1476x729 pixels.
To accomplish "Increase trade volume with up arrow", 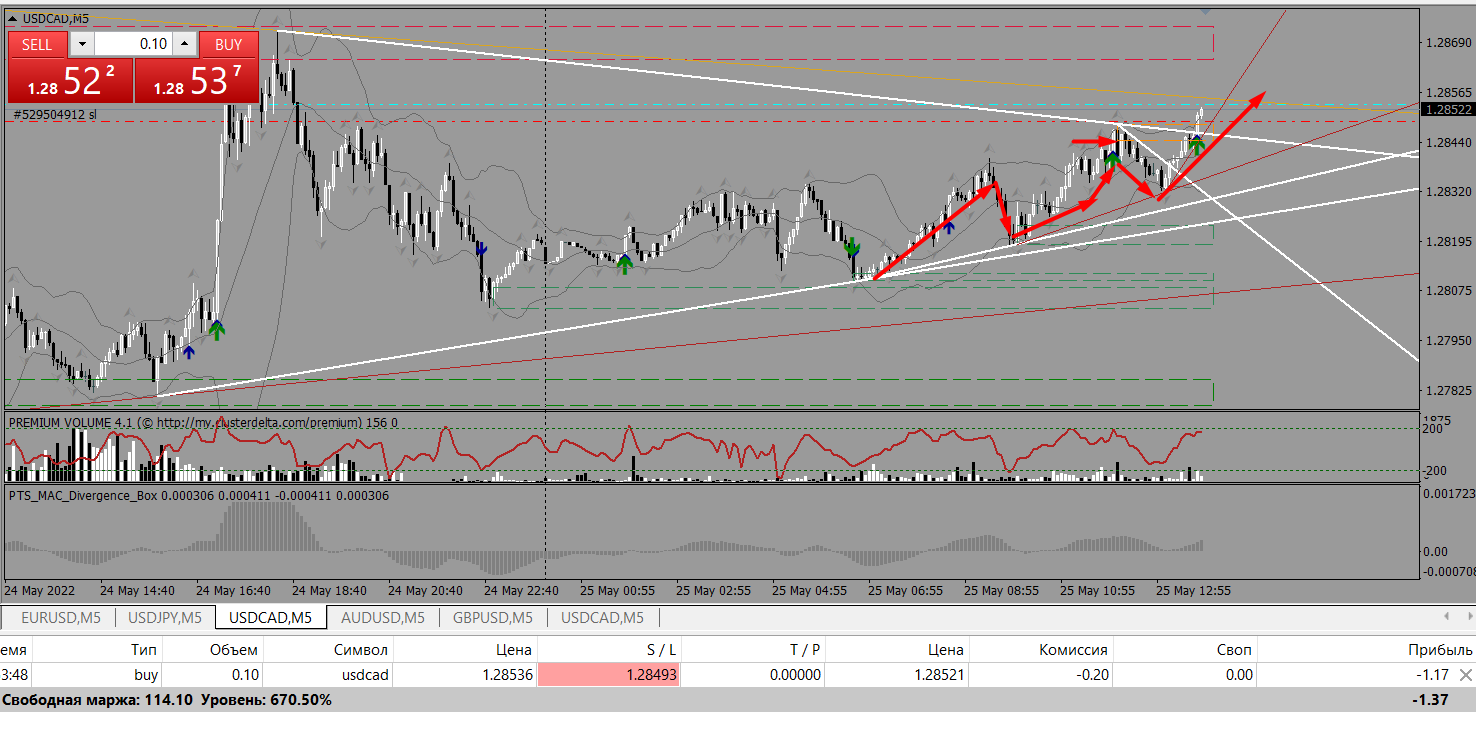I will coord(185,44).
